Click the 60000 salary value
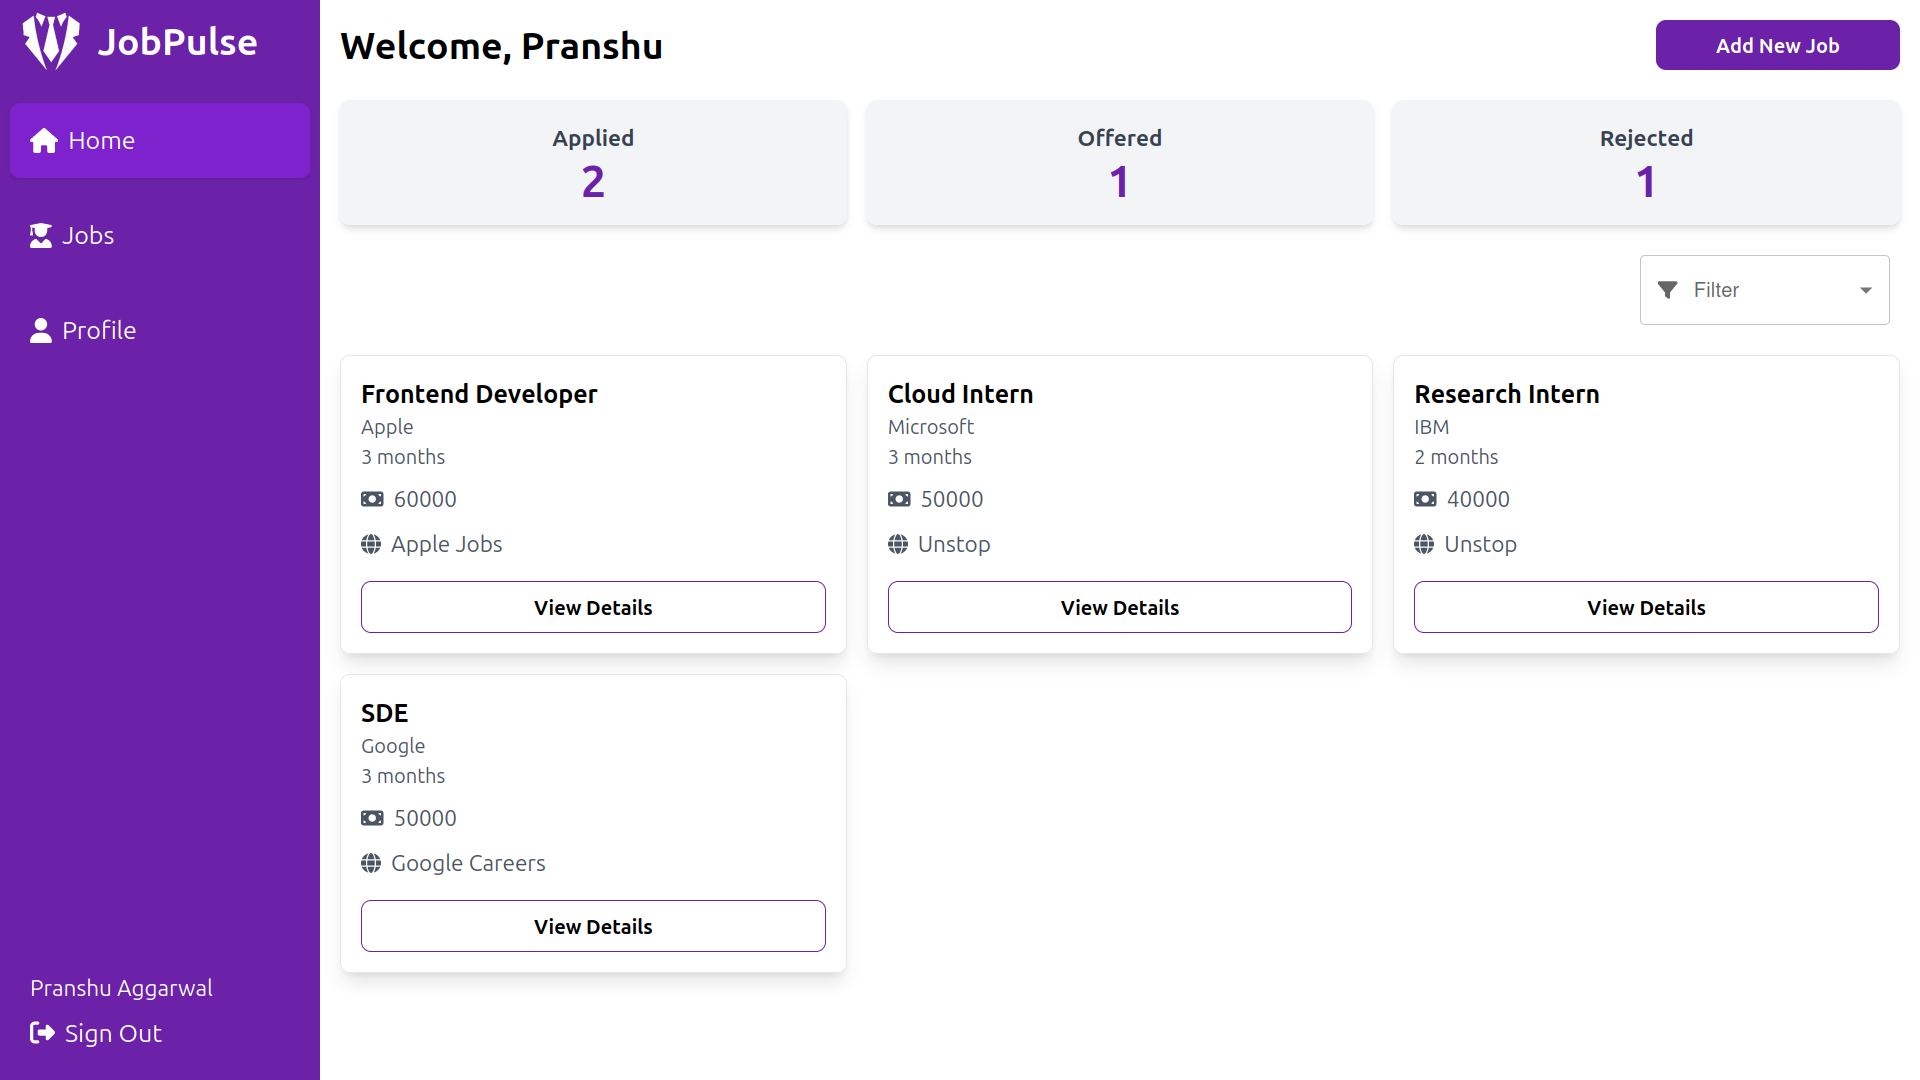The height and width of the screenshot is (1080, 1920). [x=425, y=499]
